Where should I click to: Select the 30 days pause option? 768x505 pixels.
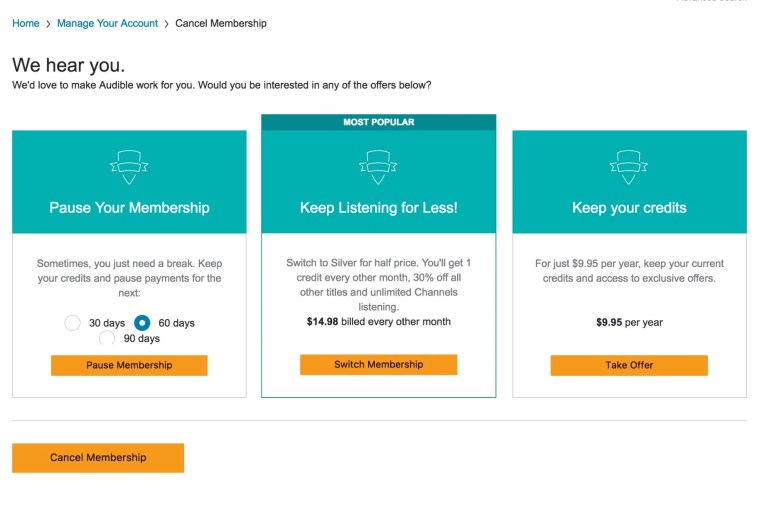click(72, 323)
